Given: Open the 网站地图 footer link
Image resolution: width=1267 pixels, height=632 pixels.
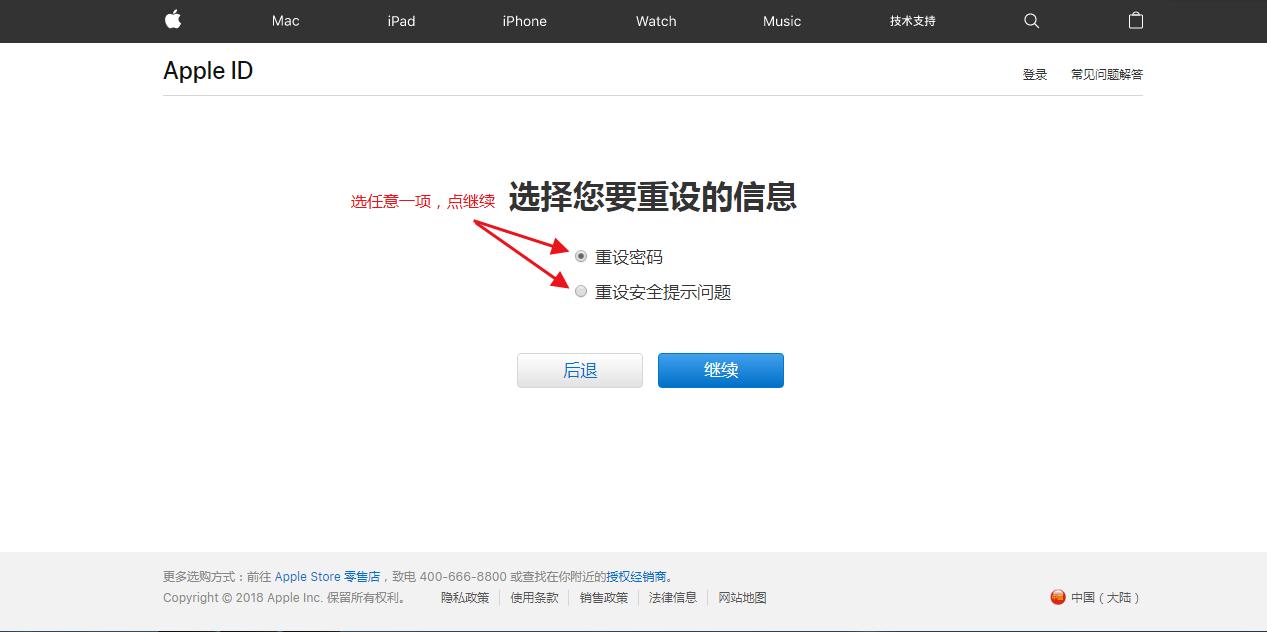Looking at the screenshot, I should [742, 598].
